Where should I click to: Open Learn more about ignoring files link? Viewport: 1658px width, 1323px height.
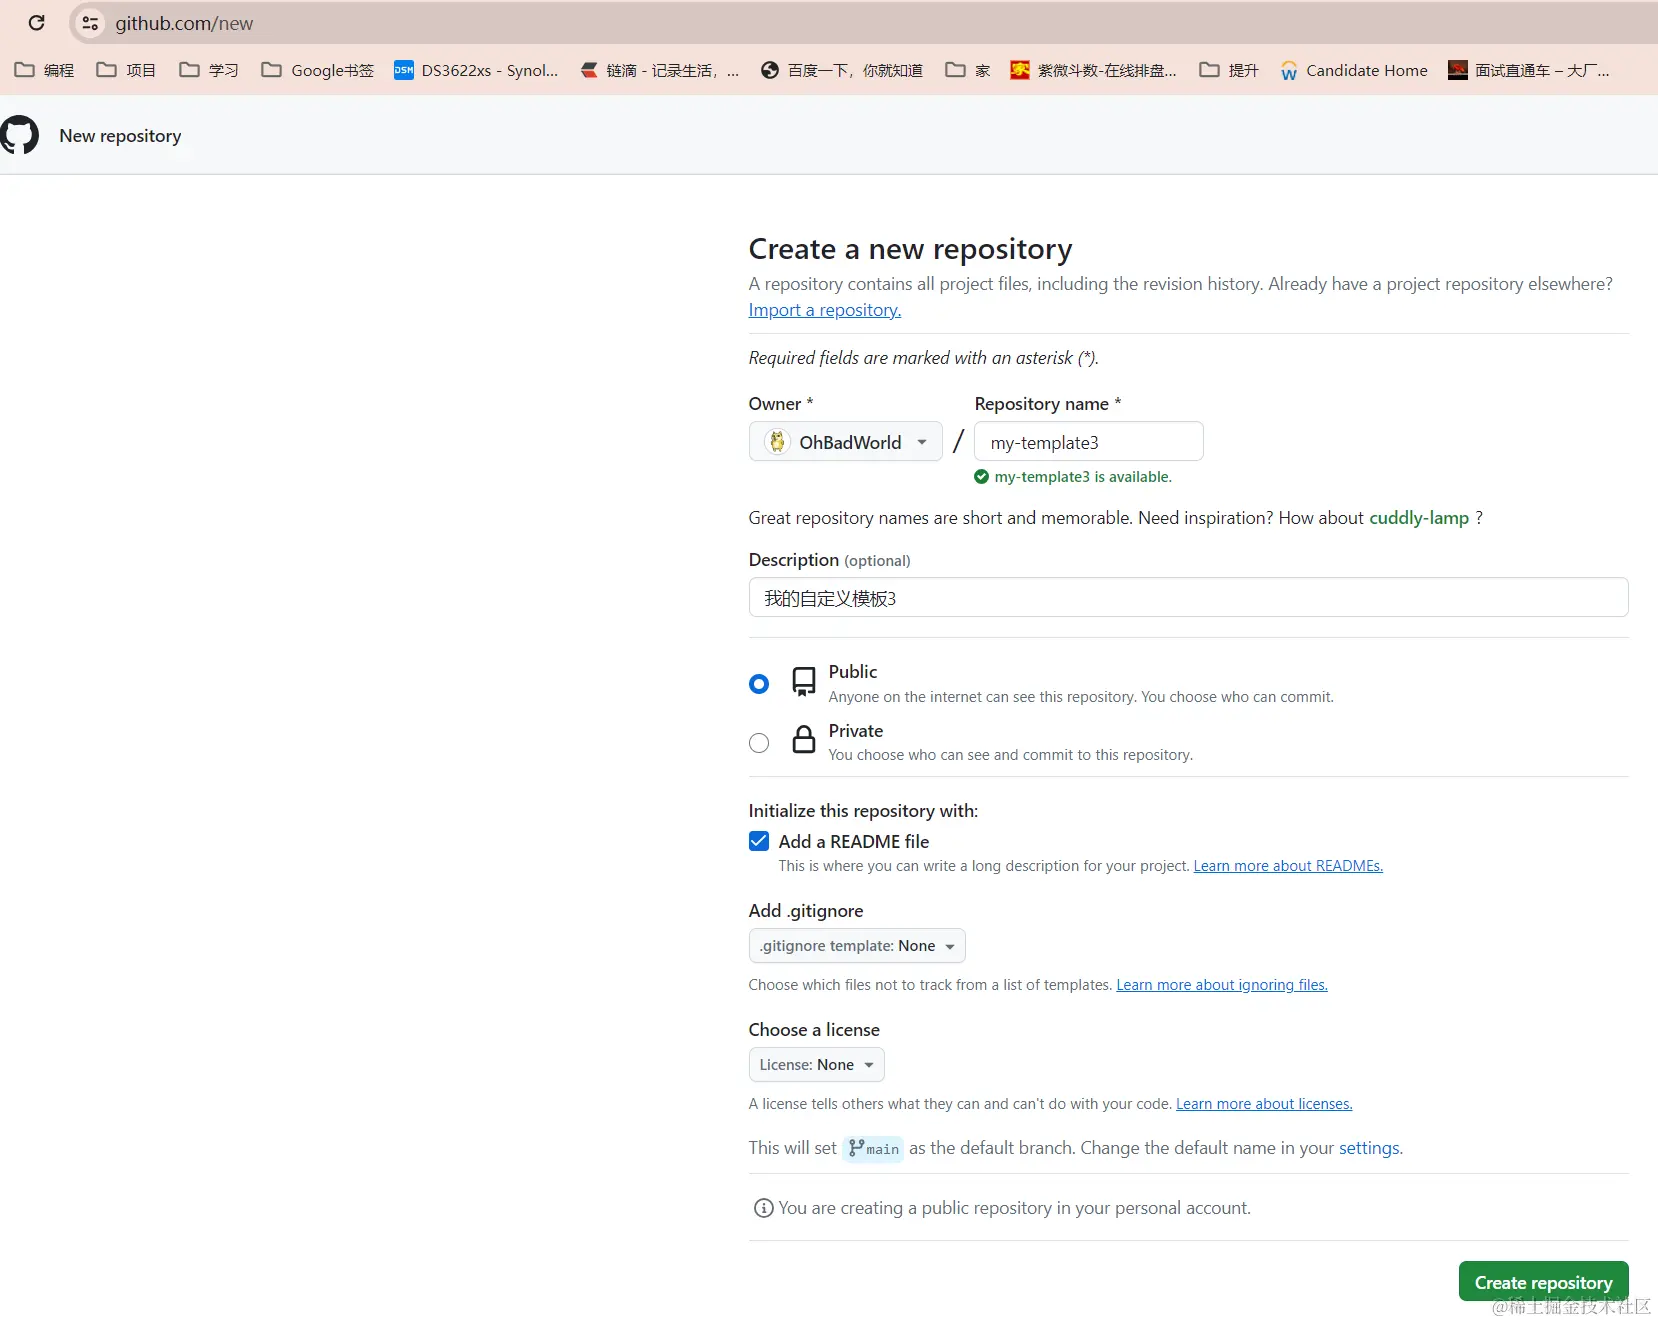(x=1222, y=985)
